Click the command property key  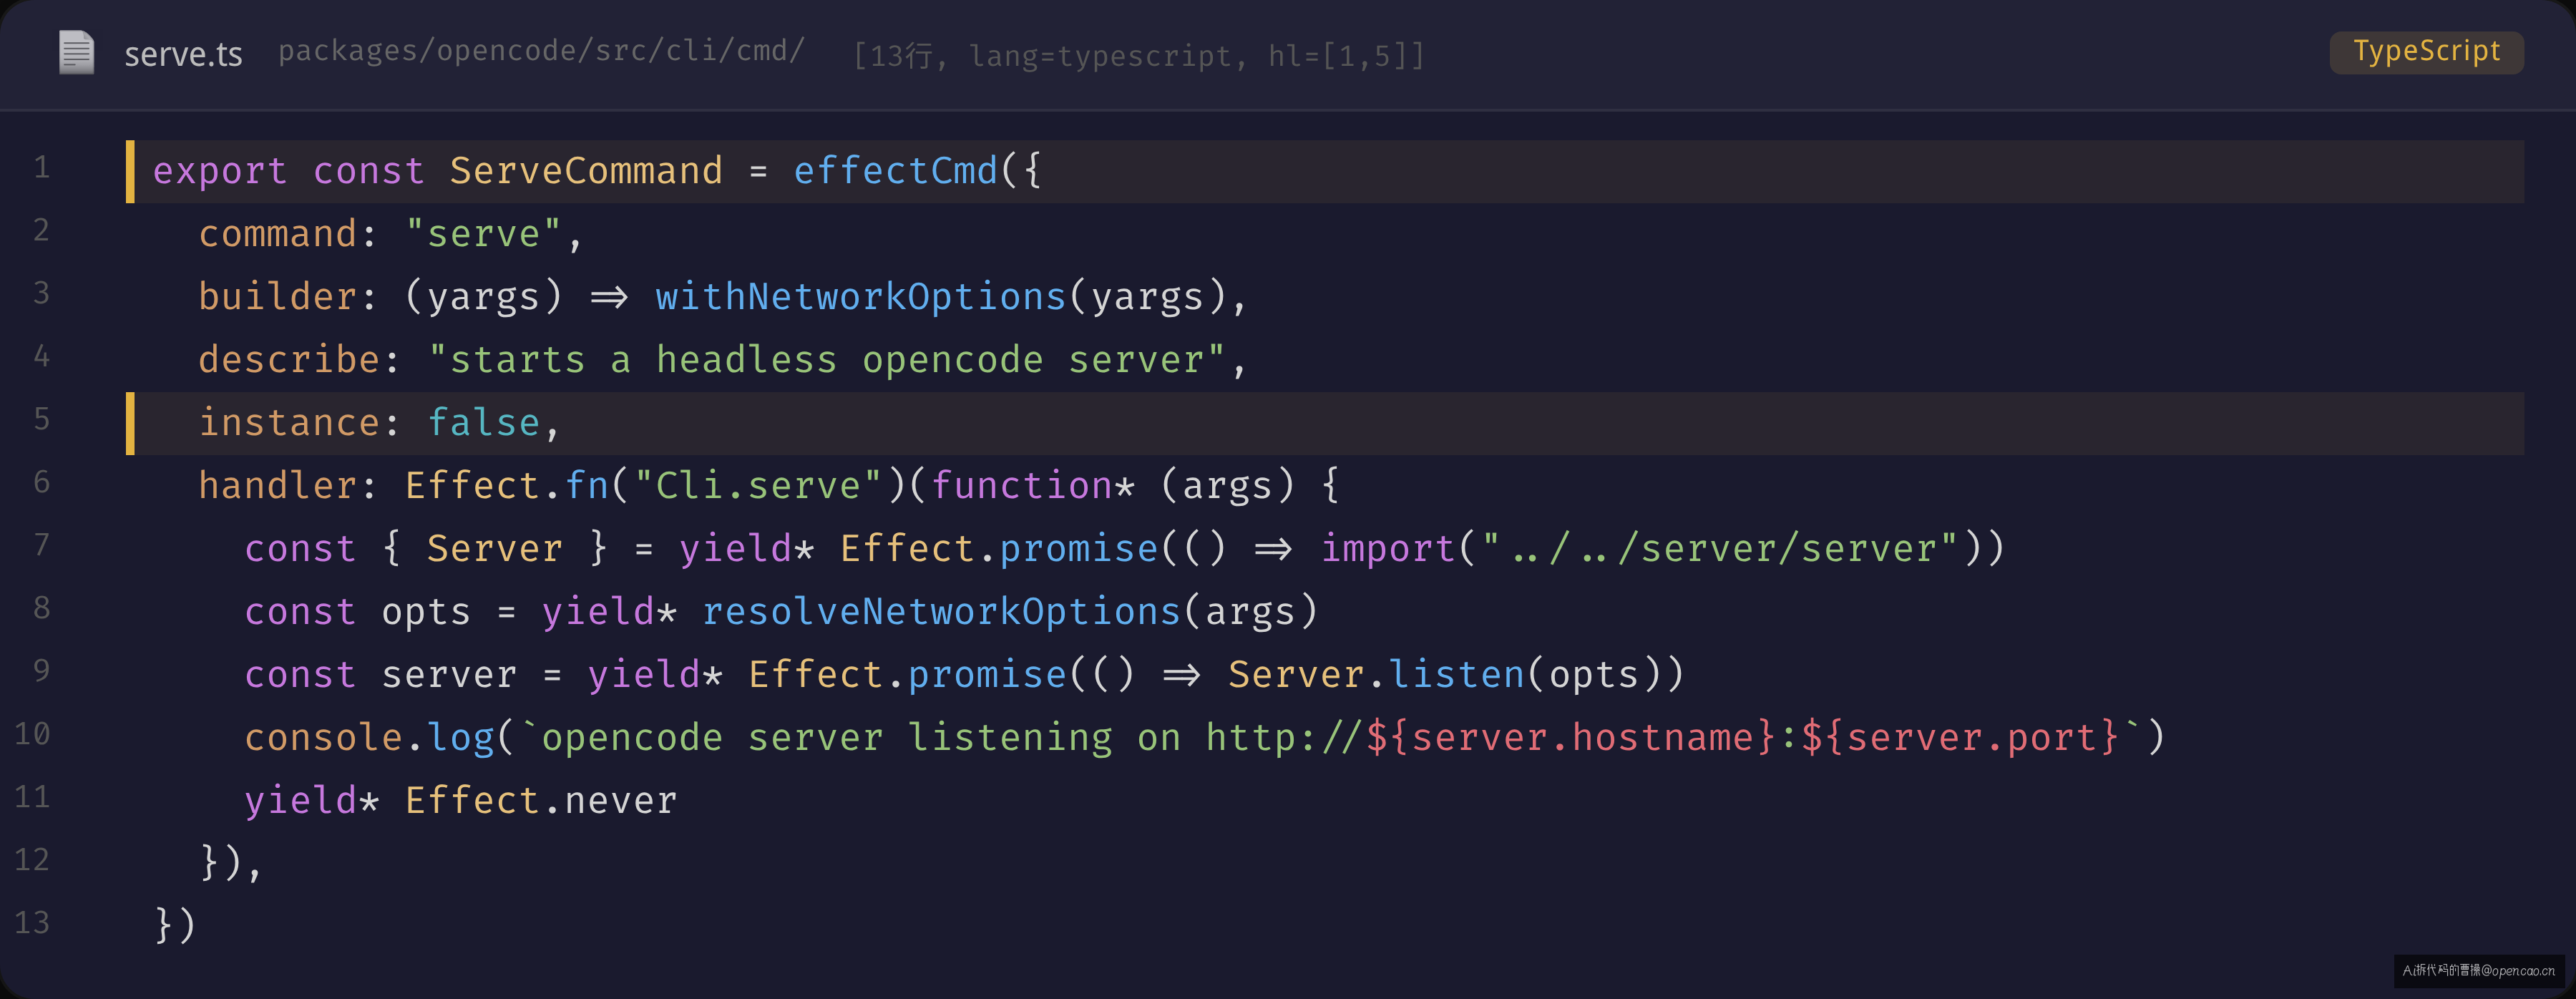(x=278, y=234)
